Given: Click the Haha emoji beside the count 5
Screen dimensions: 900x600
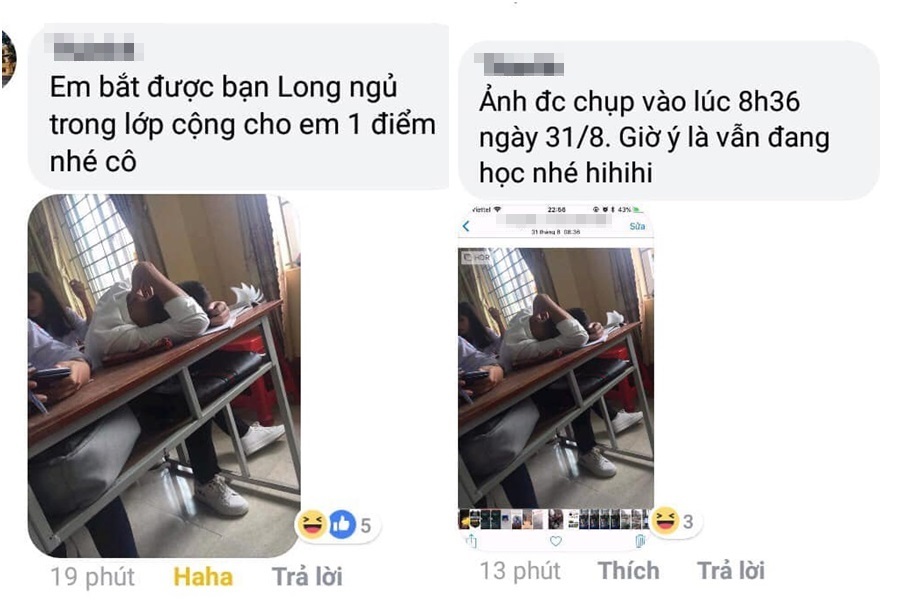Looking at the screenshot, I should [x=312, y=524].
